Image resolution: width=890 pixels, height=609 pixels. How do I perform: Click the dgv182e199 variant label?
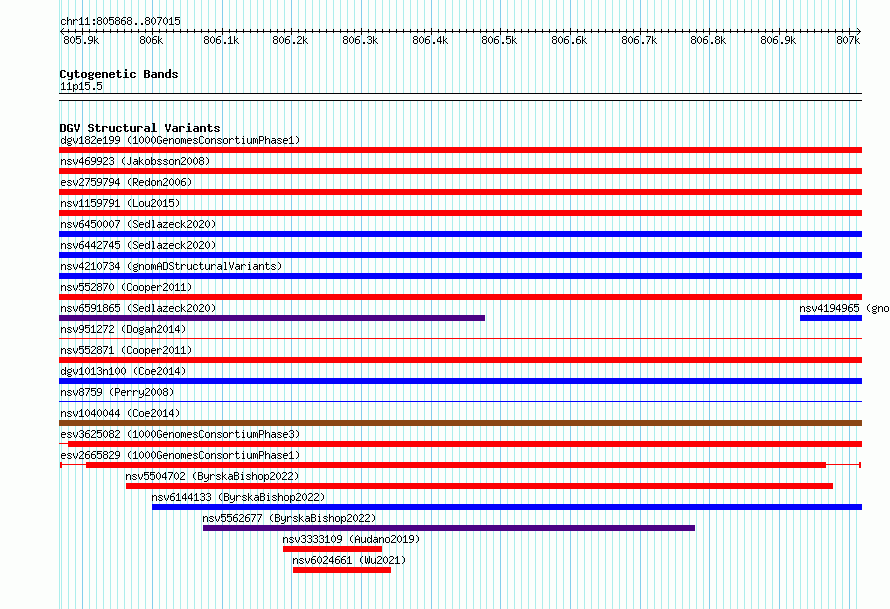(180, 140)
